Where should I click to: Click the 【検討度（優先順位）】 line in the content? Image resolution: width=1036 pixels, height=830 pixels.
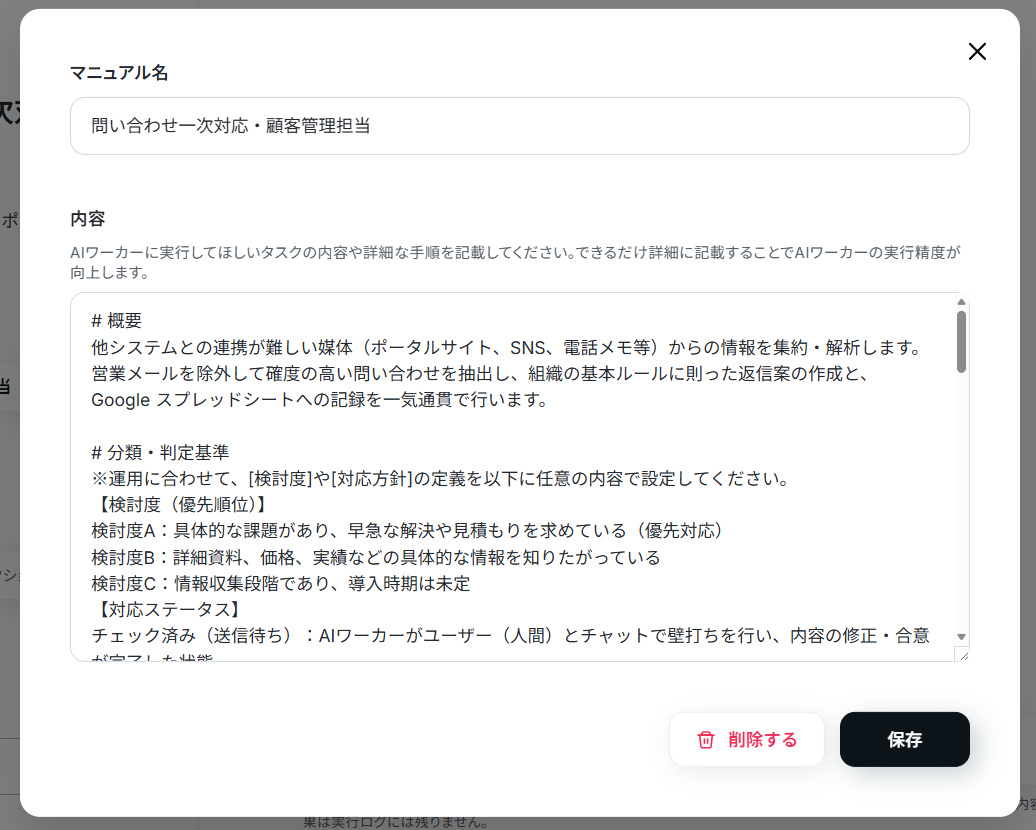tap(181, 505)
